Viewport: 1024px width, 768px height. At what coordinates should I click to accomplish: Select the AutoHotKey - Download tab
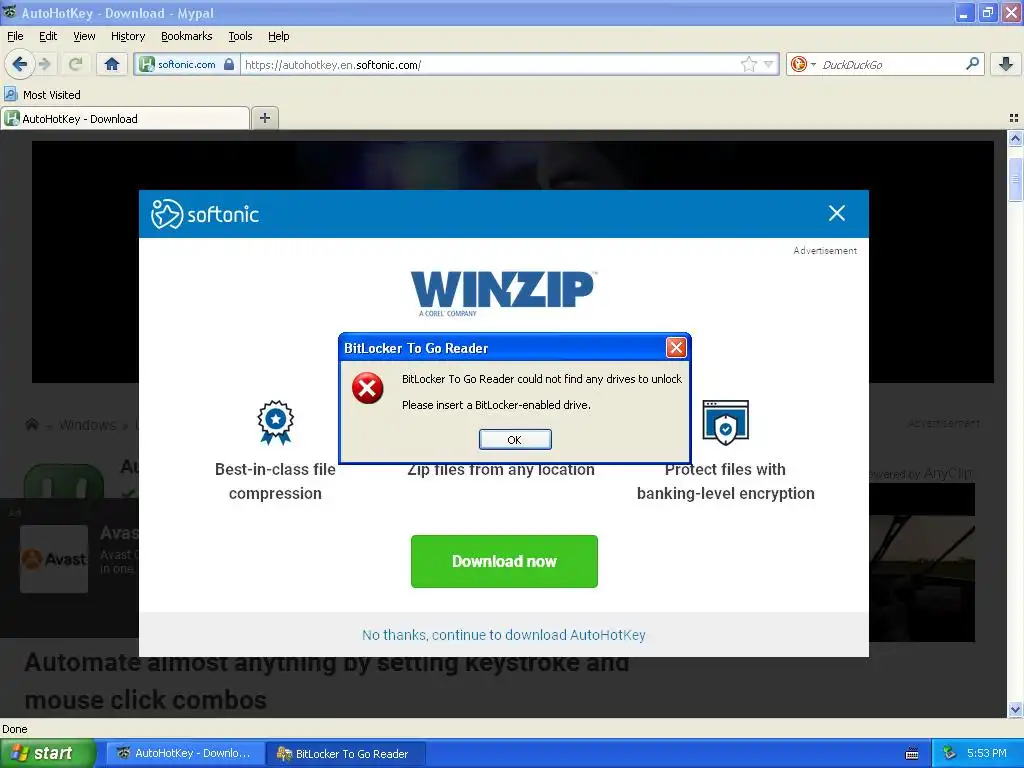pyautogui.click(x=125, y=119)
